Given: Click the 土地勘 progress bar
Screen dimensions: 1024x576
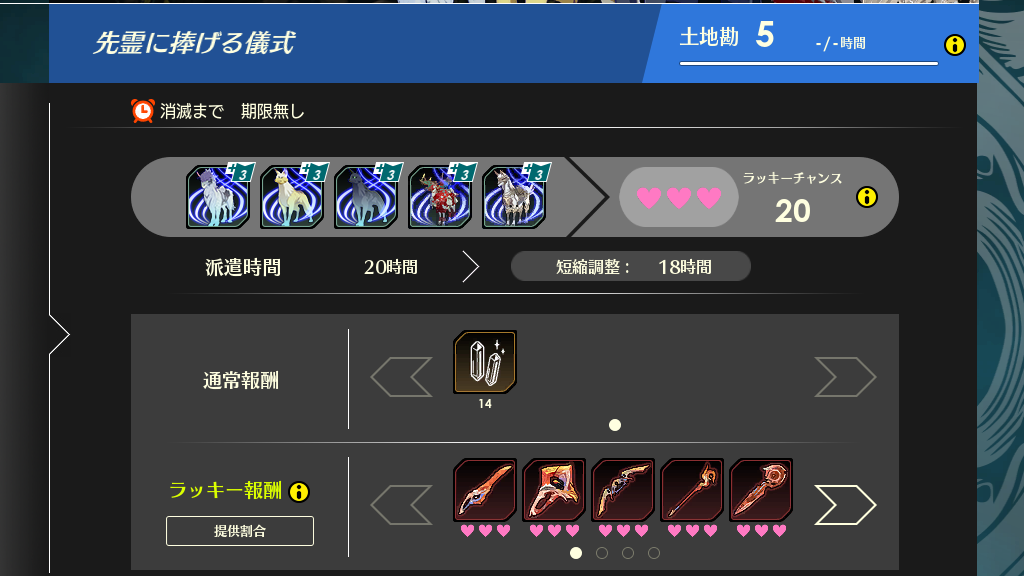Looking at the screenshot, I should point(808,63).
